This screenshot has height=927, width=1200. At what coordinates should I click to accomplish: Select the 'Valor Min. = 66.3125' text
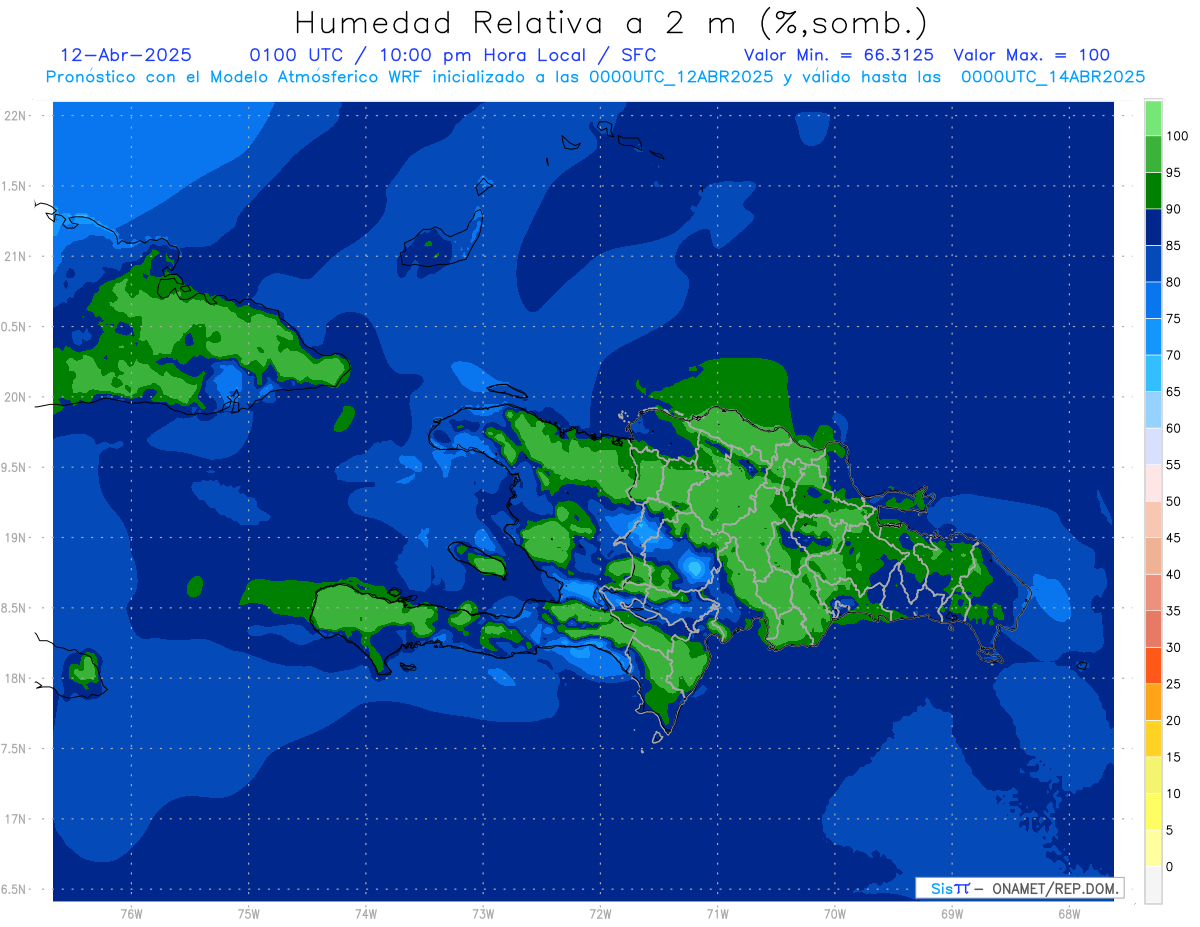point(839,55)
